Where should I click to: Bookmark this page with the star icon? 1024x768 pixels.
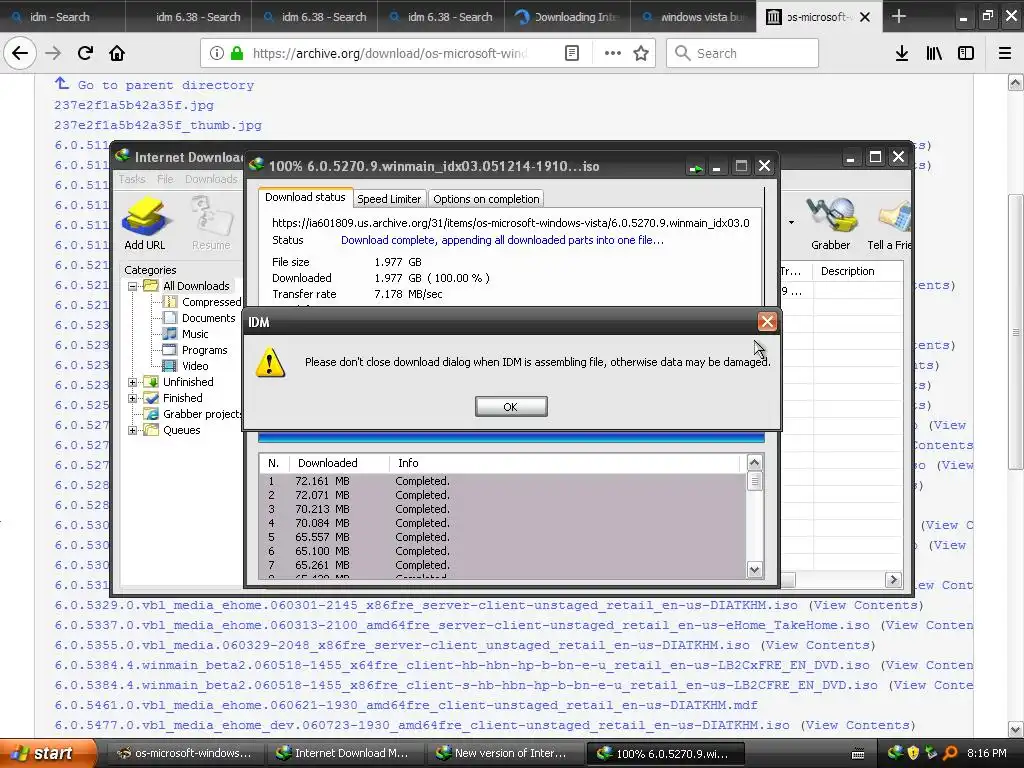[x=641, y=54]
